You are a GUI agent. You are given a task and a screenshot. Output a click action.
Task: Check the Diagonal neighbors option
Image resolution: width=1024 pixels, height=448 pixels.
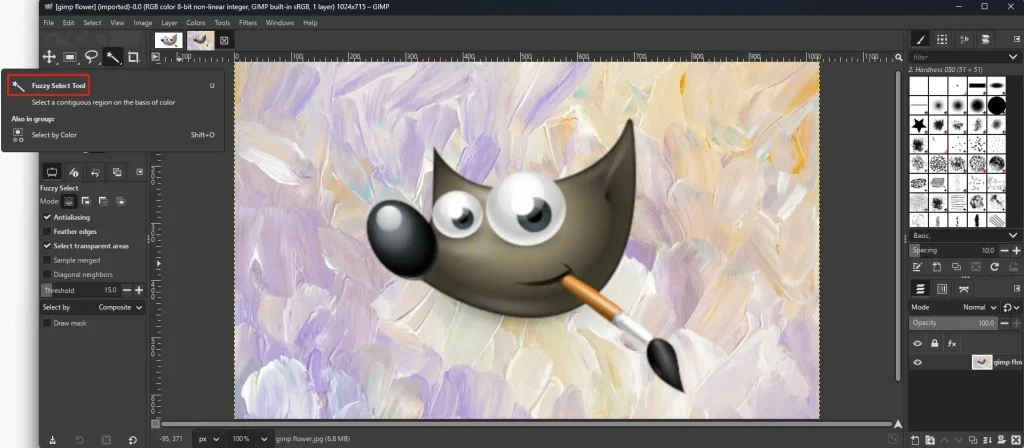[47, 274]
